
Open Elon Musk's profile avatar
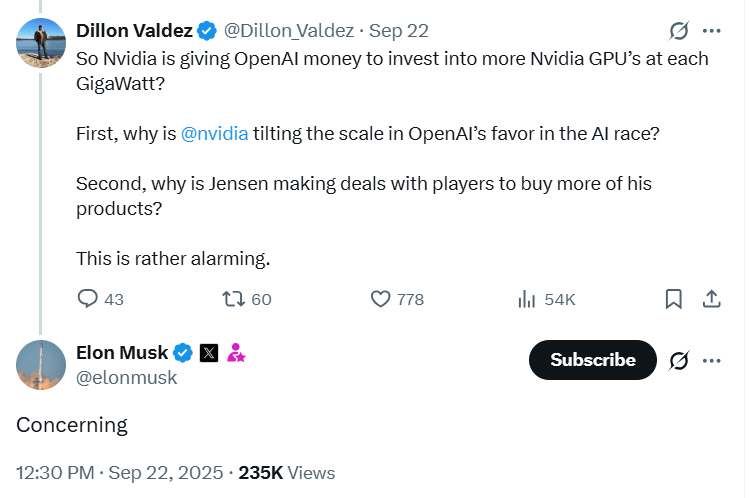(x=41, y=365)
